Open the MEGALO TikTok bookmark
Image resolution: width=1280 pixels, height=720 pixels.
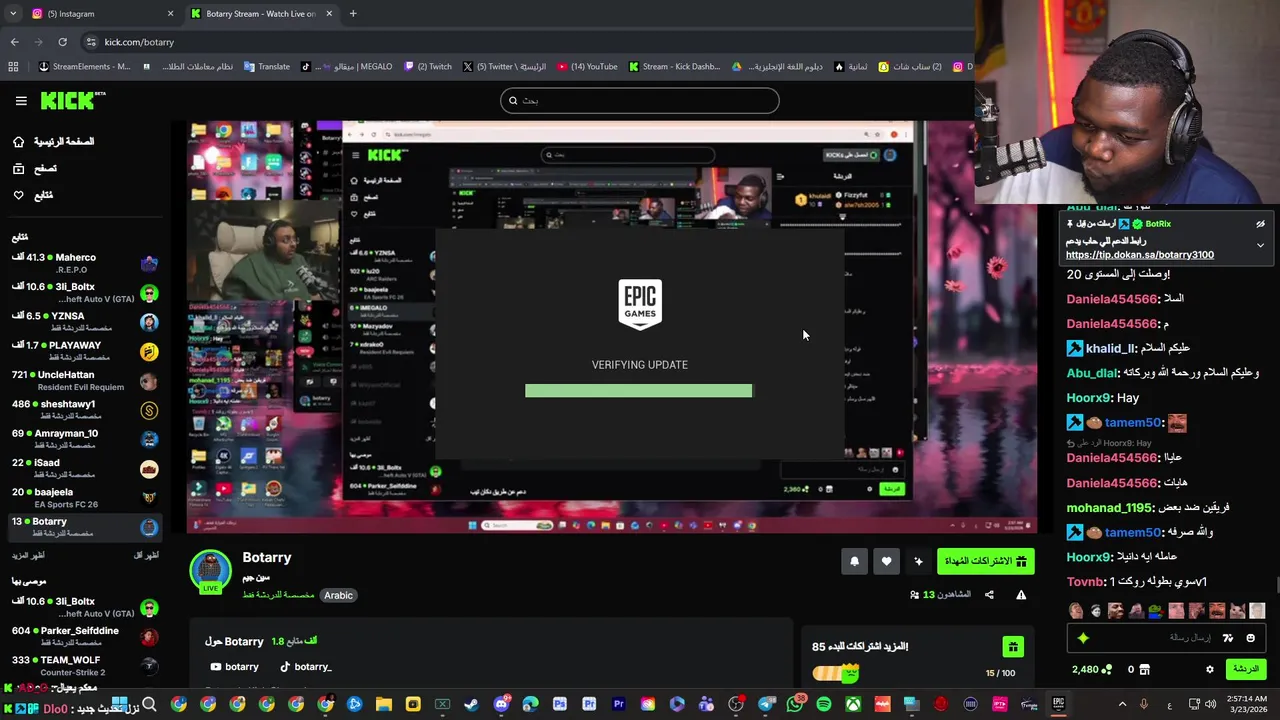click(x=348, y=67)
